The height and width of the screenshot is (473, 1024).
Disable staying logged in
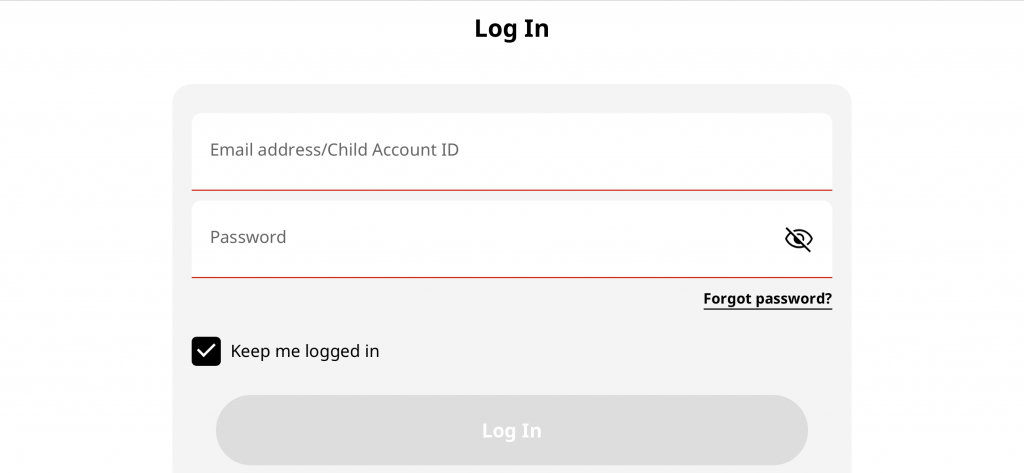point(206,351)
